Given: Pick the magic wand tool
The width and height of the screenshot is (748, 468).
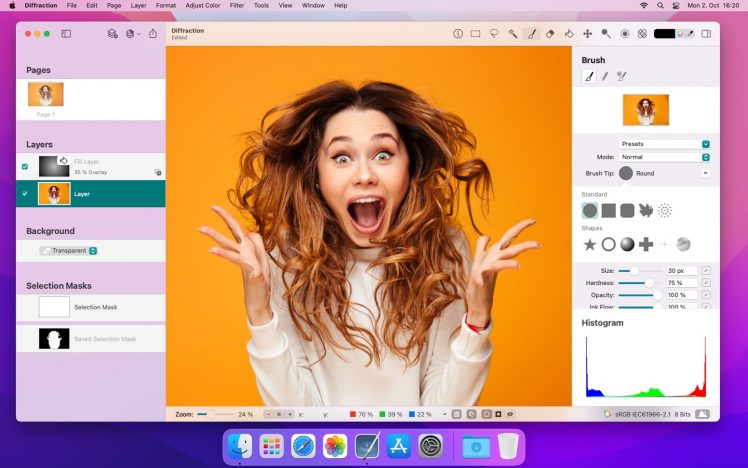Looking at the screenshot, I should 513,33.
